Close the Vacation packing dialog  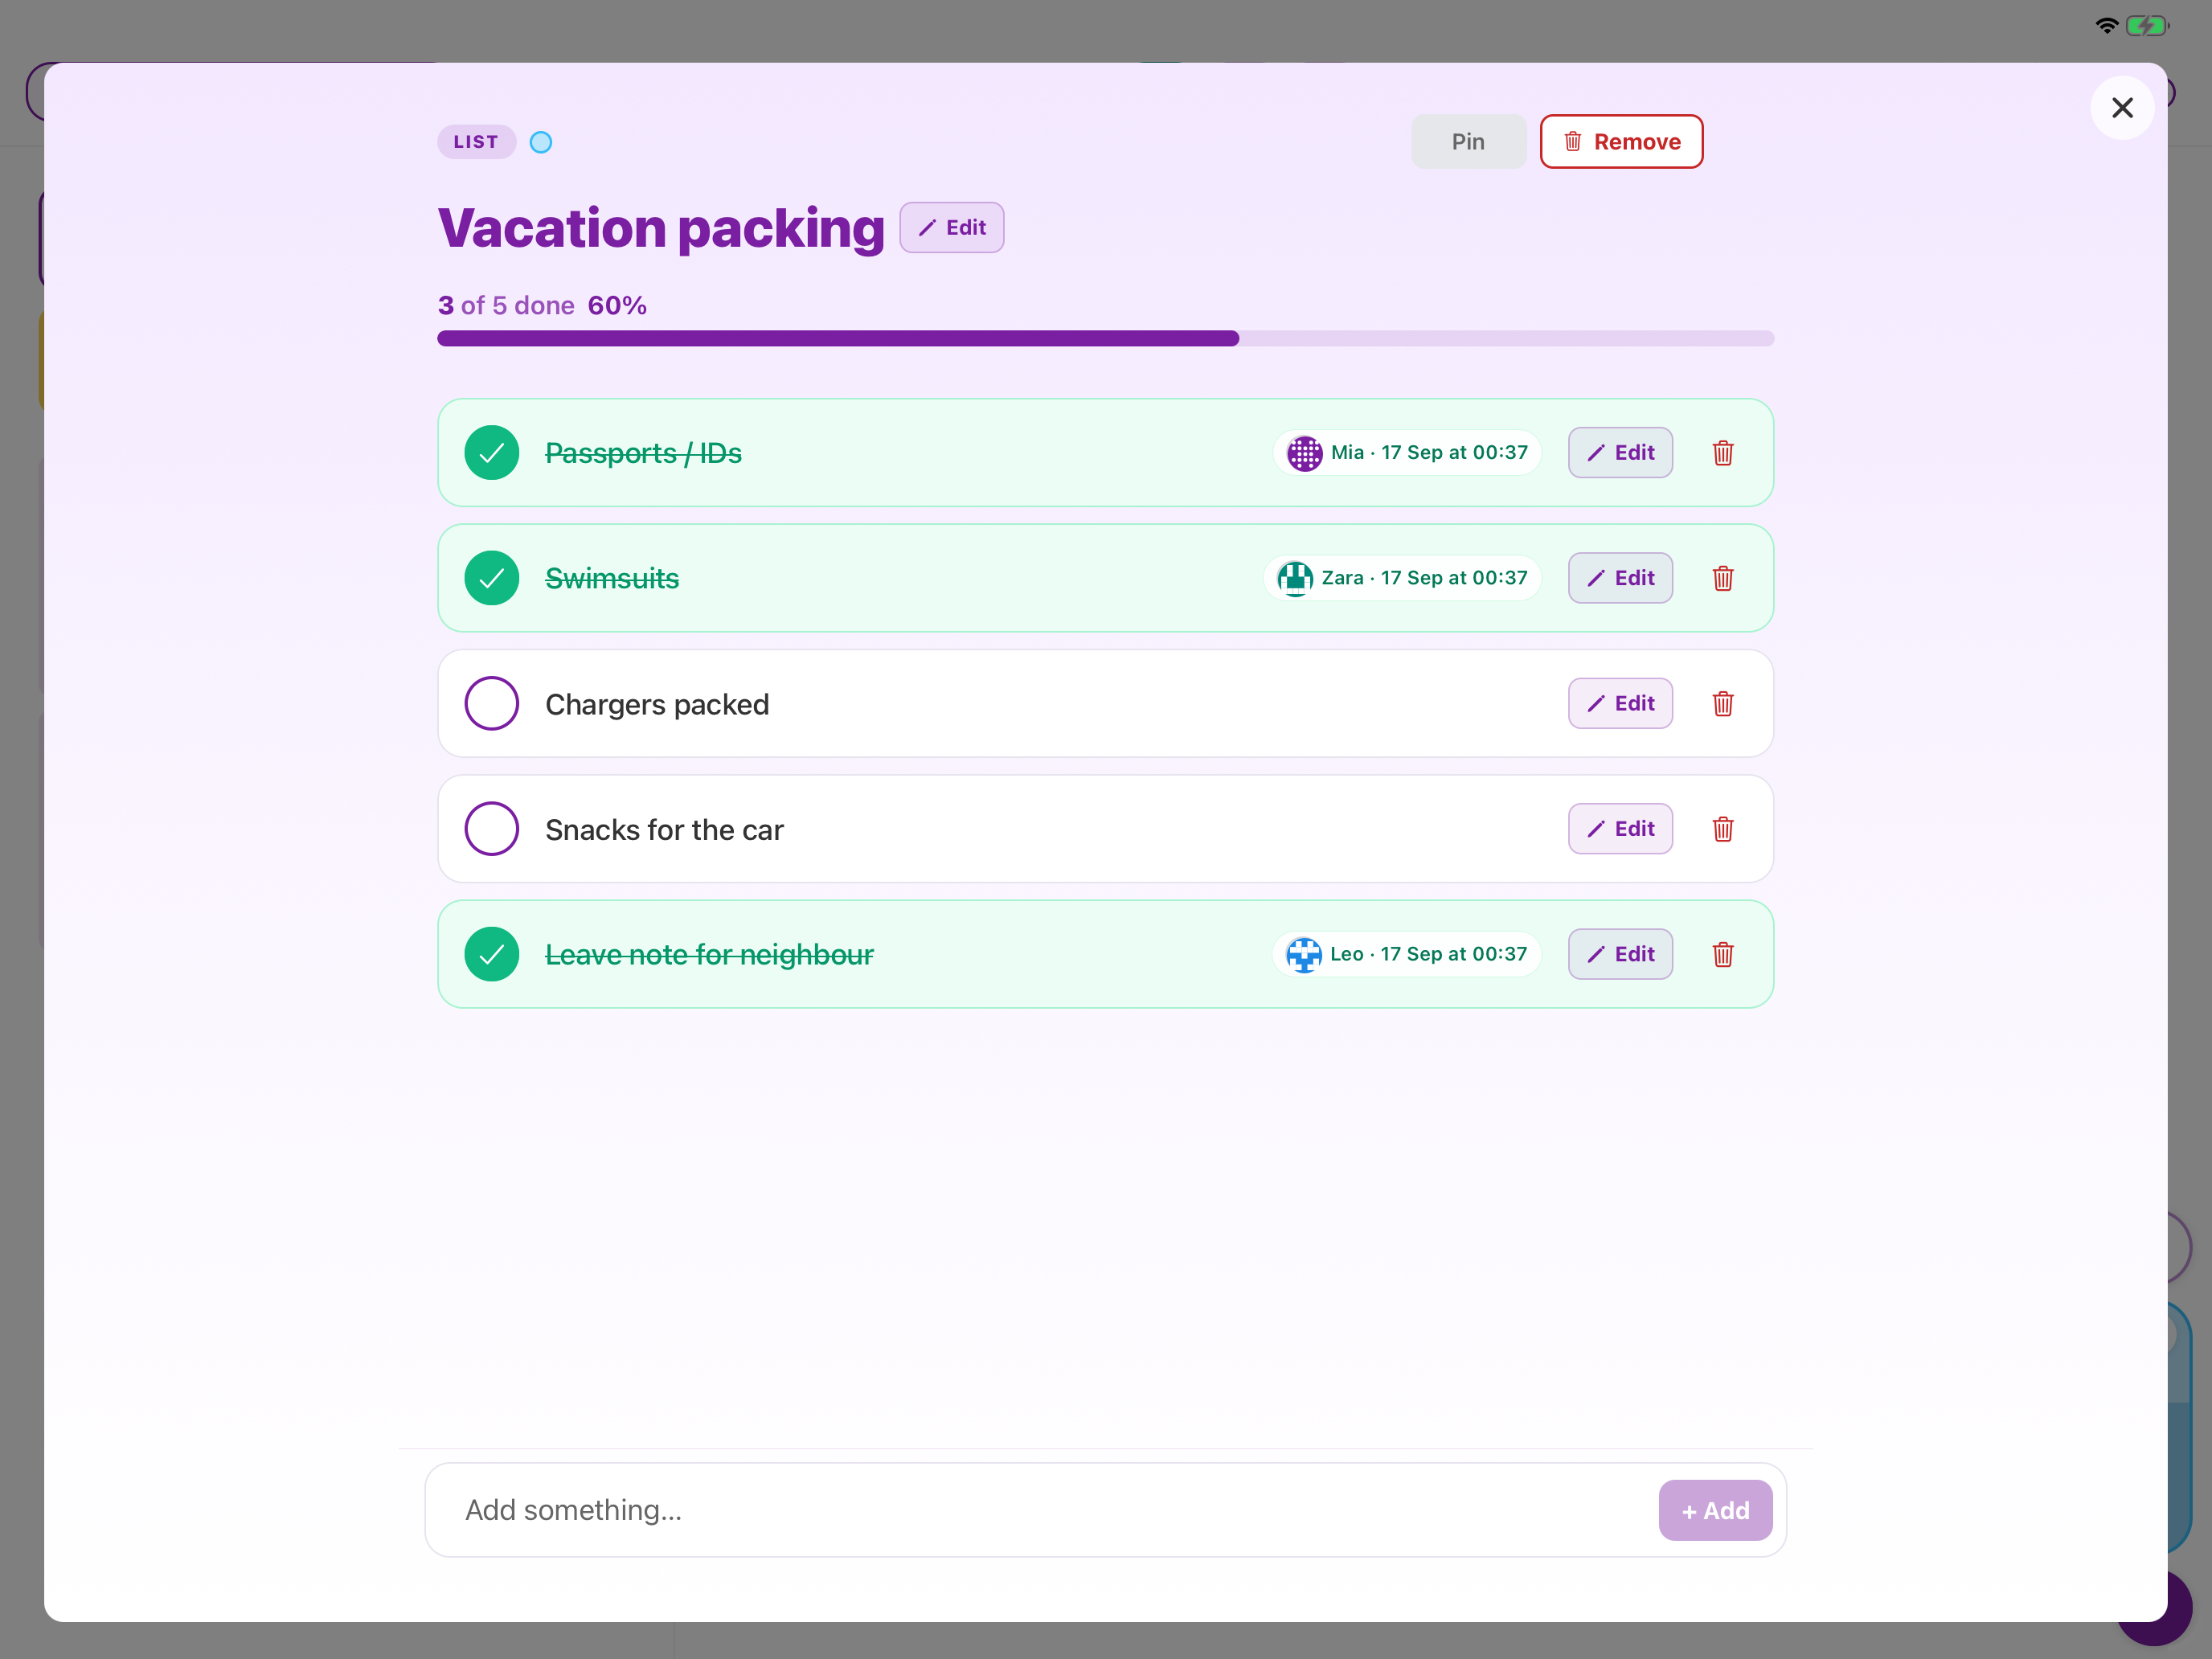2121,108
